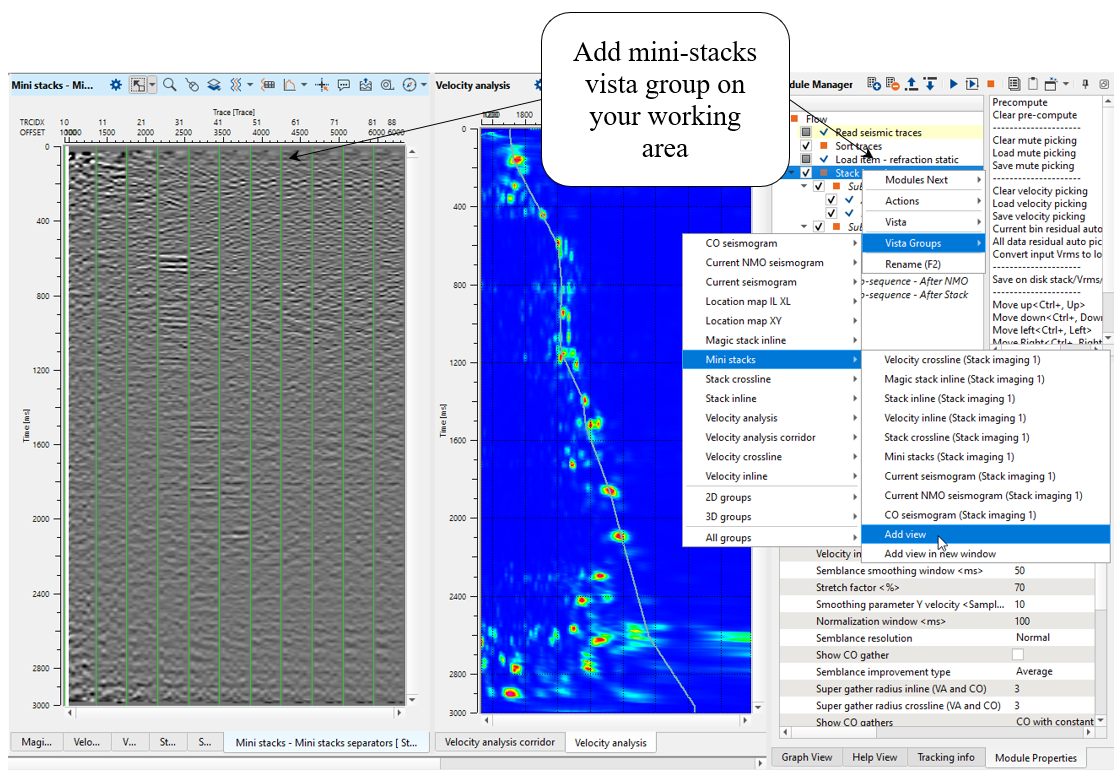Enable the Show CO gather checkbox
This screenshot has height=770, width=1116.
click(x=1018, y=655)
